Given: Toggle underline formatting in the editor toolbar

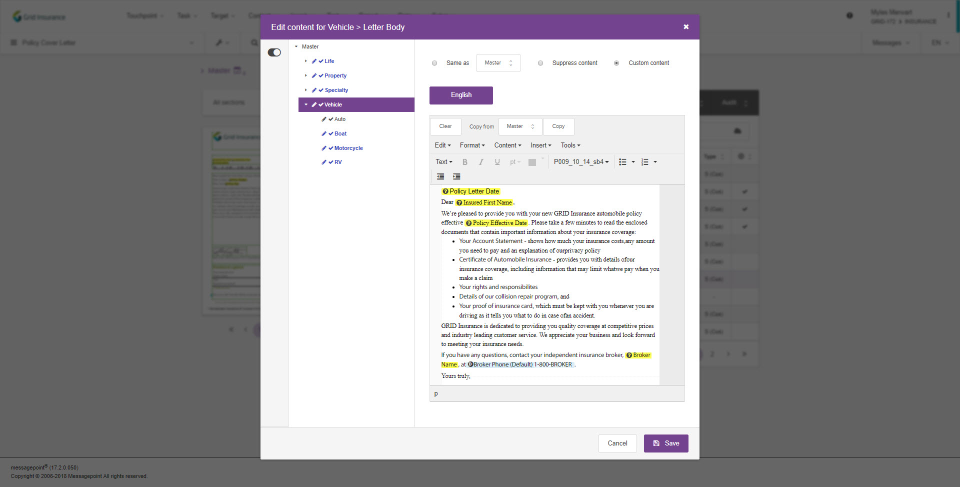Looking at the screenshot, I should tap(497, 162).
